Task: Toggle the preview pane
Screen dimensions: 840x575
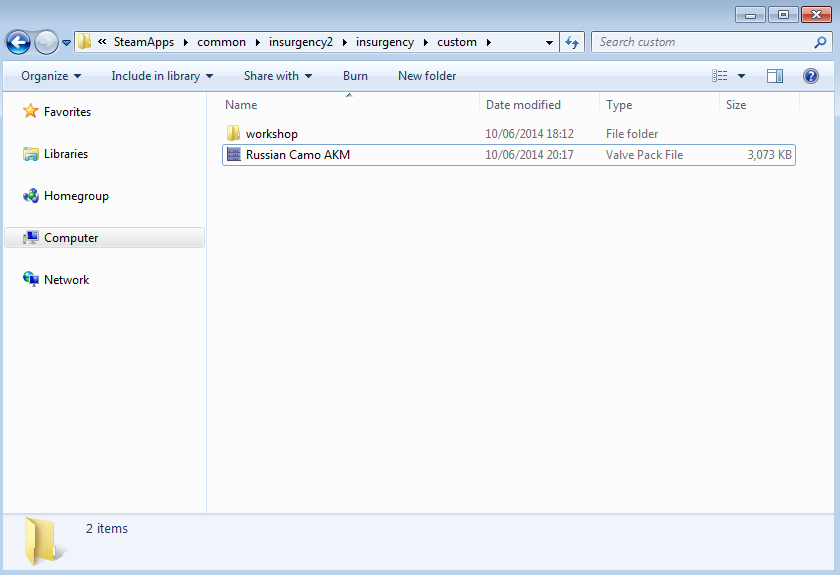Action: (775, 76)
